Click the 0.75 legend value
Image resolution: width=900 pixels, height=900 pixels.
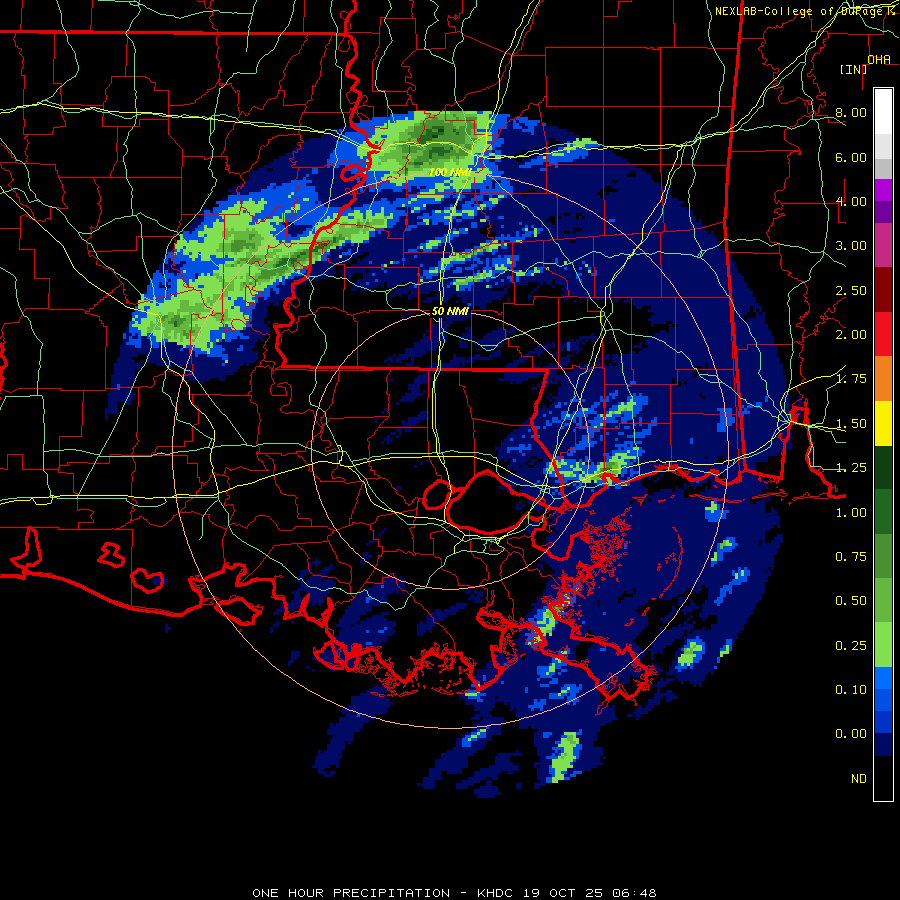(851, 557)
